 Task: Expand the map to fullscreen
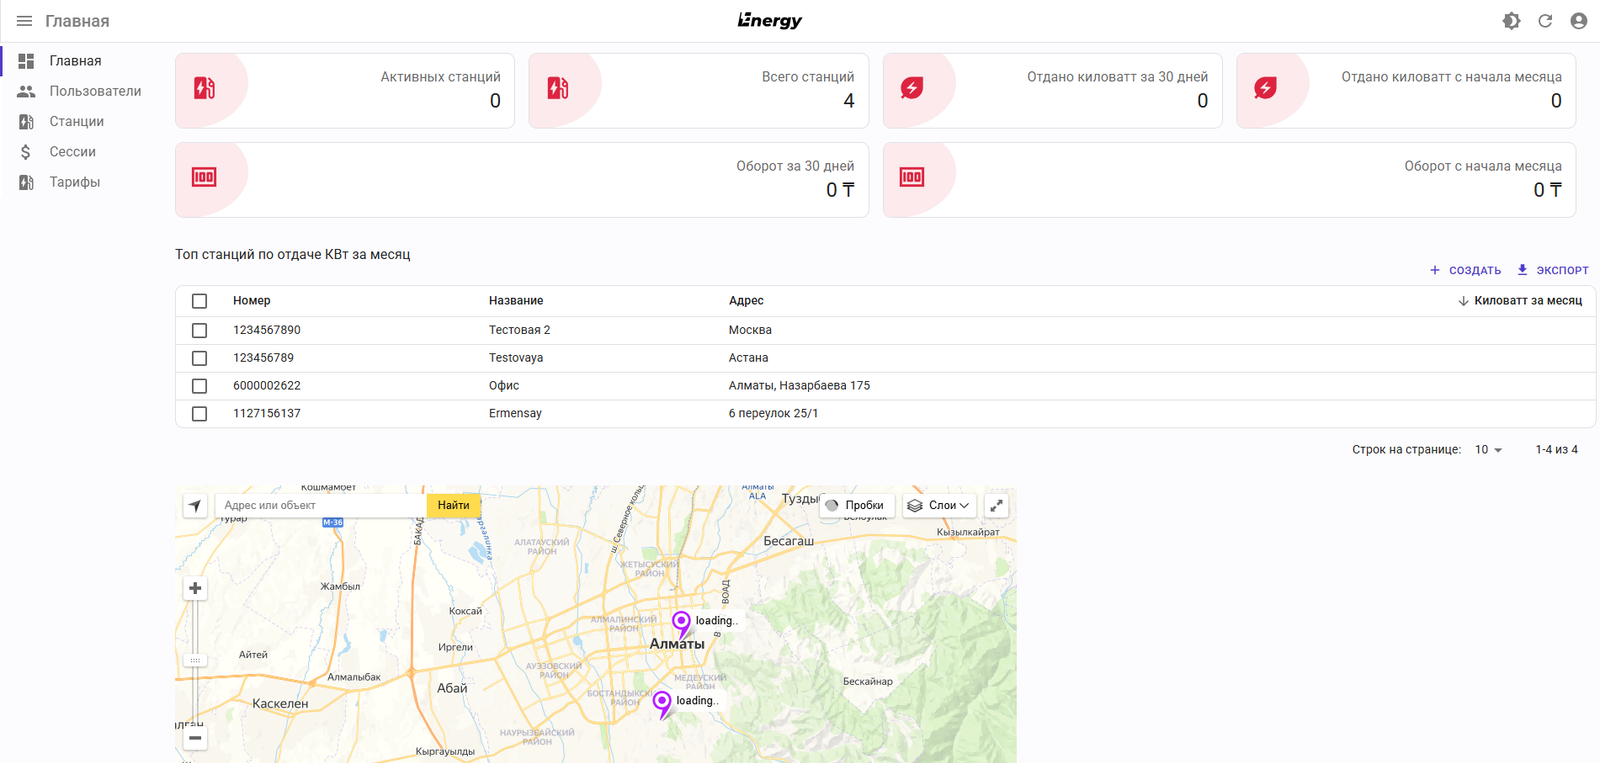click(x=996, y=506)
